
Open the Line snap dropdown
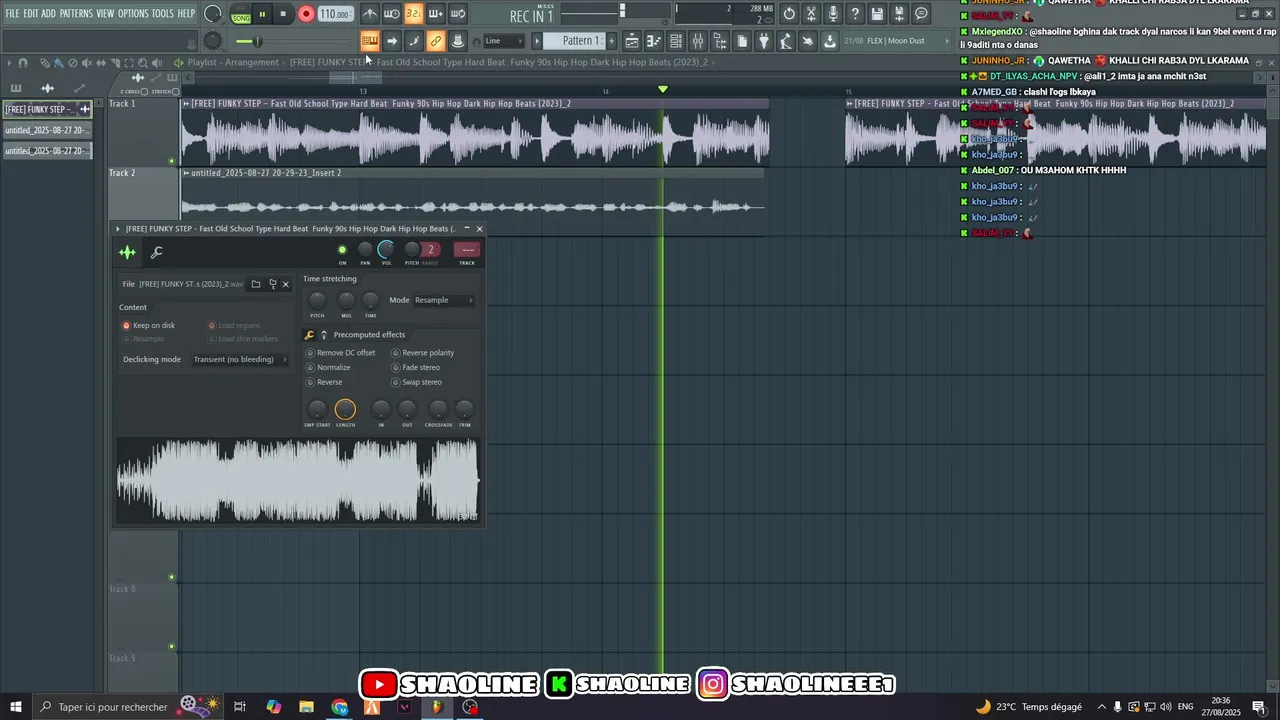click(x=502, y=41)
